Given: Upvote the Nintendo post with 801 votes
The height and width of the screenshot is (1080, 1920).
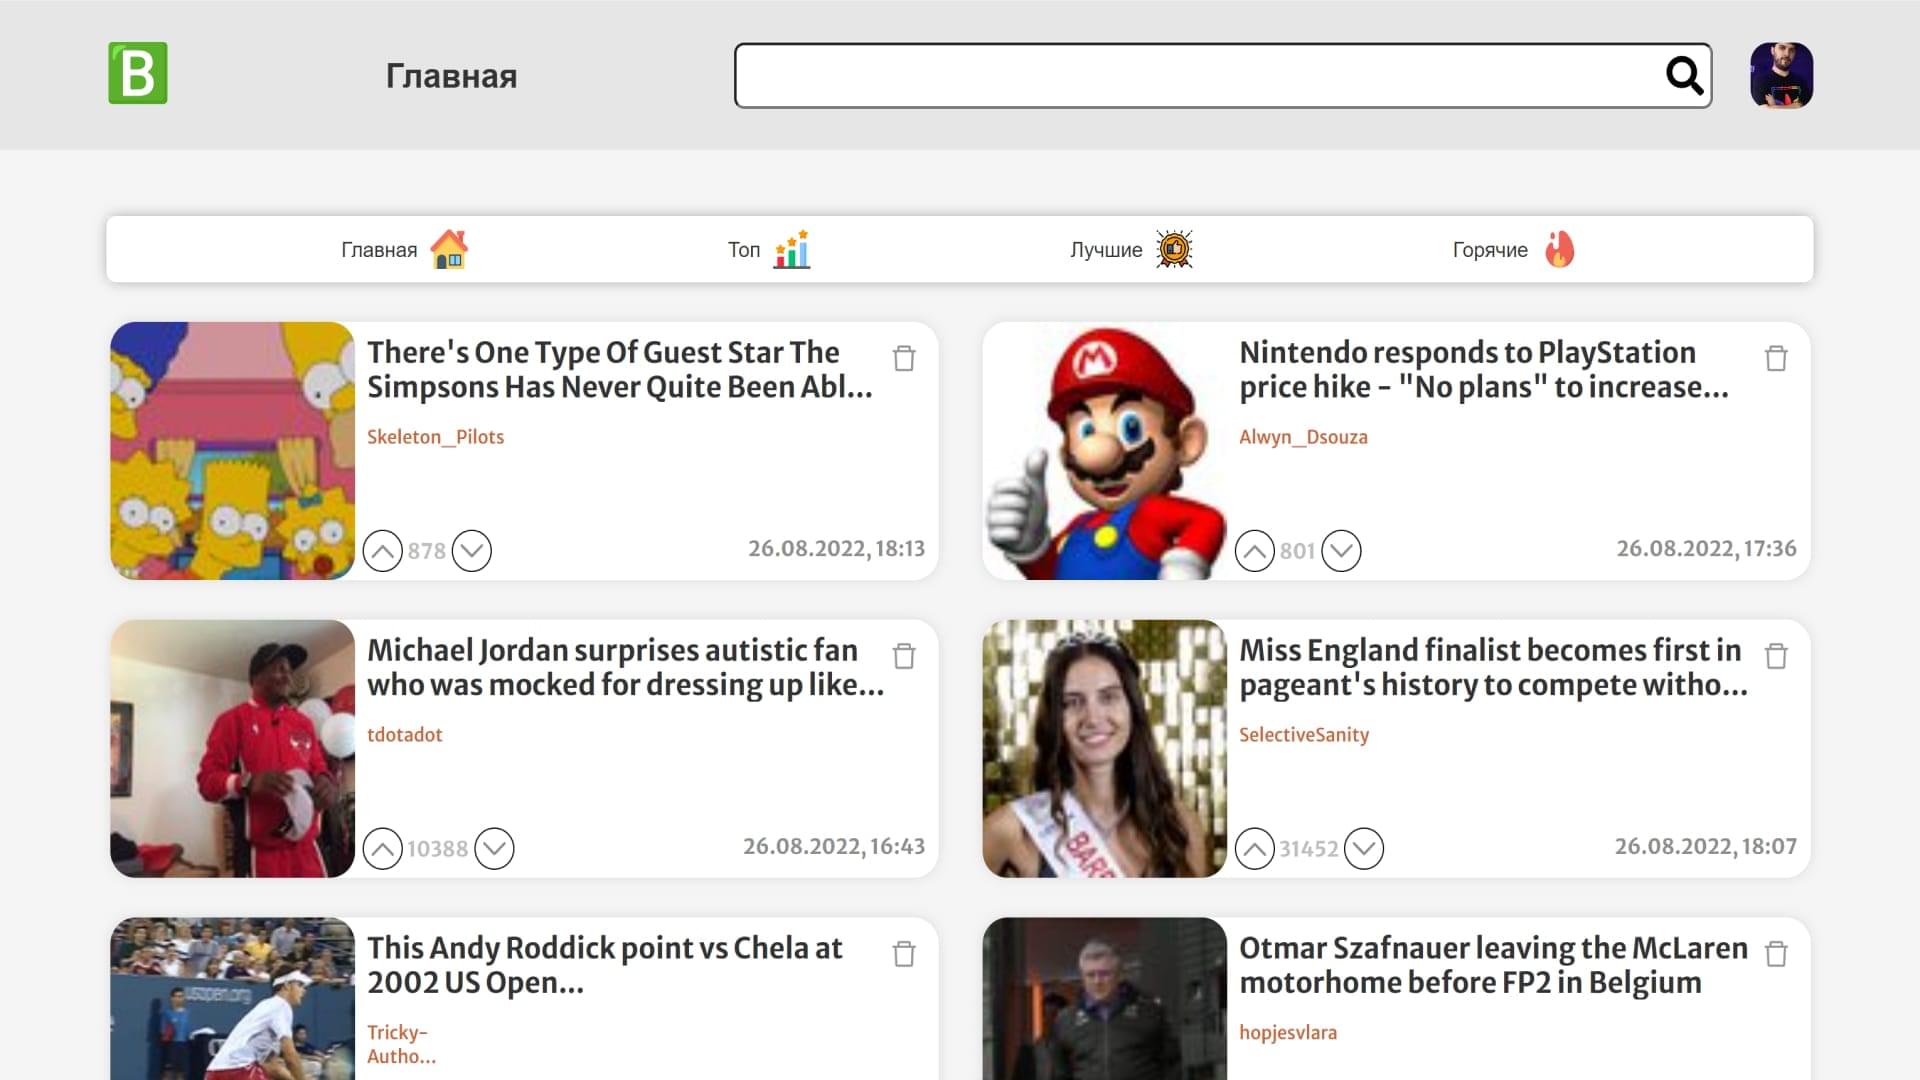Looking at the screenshot, I should pyautogui.click(x=1254, y=551).
